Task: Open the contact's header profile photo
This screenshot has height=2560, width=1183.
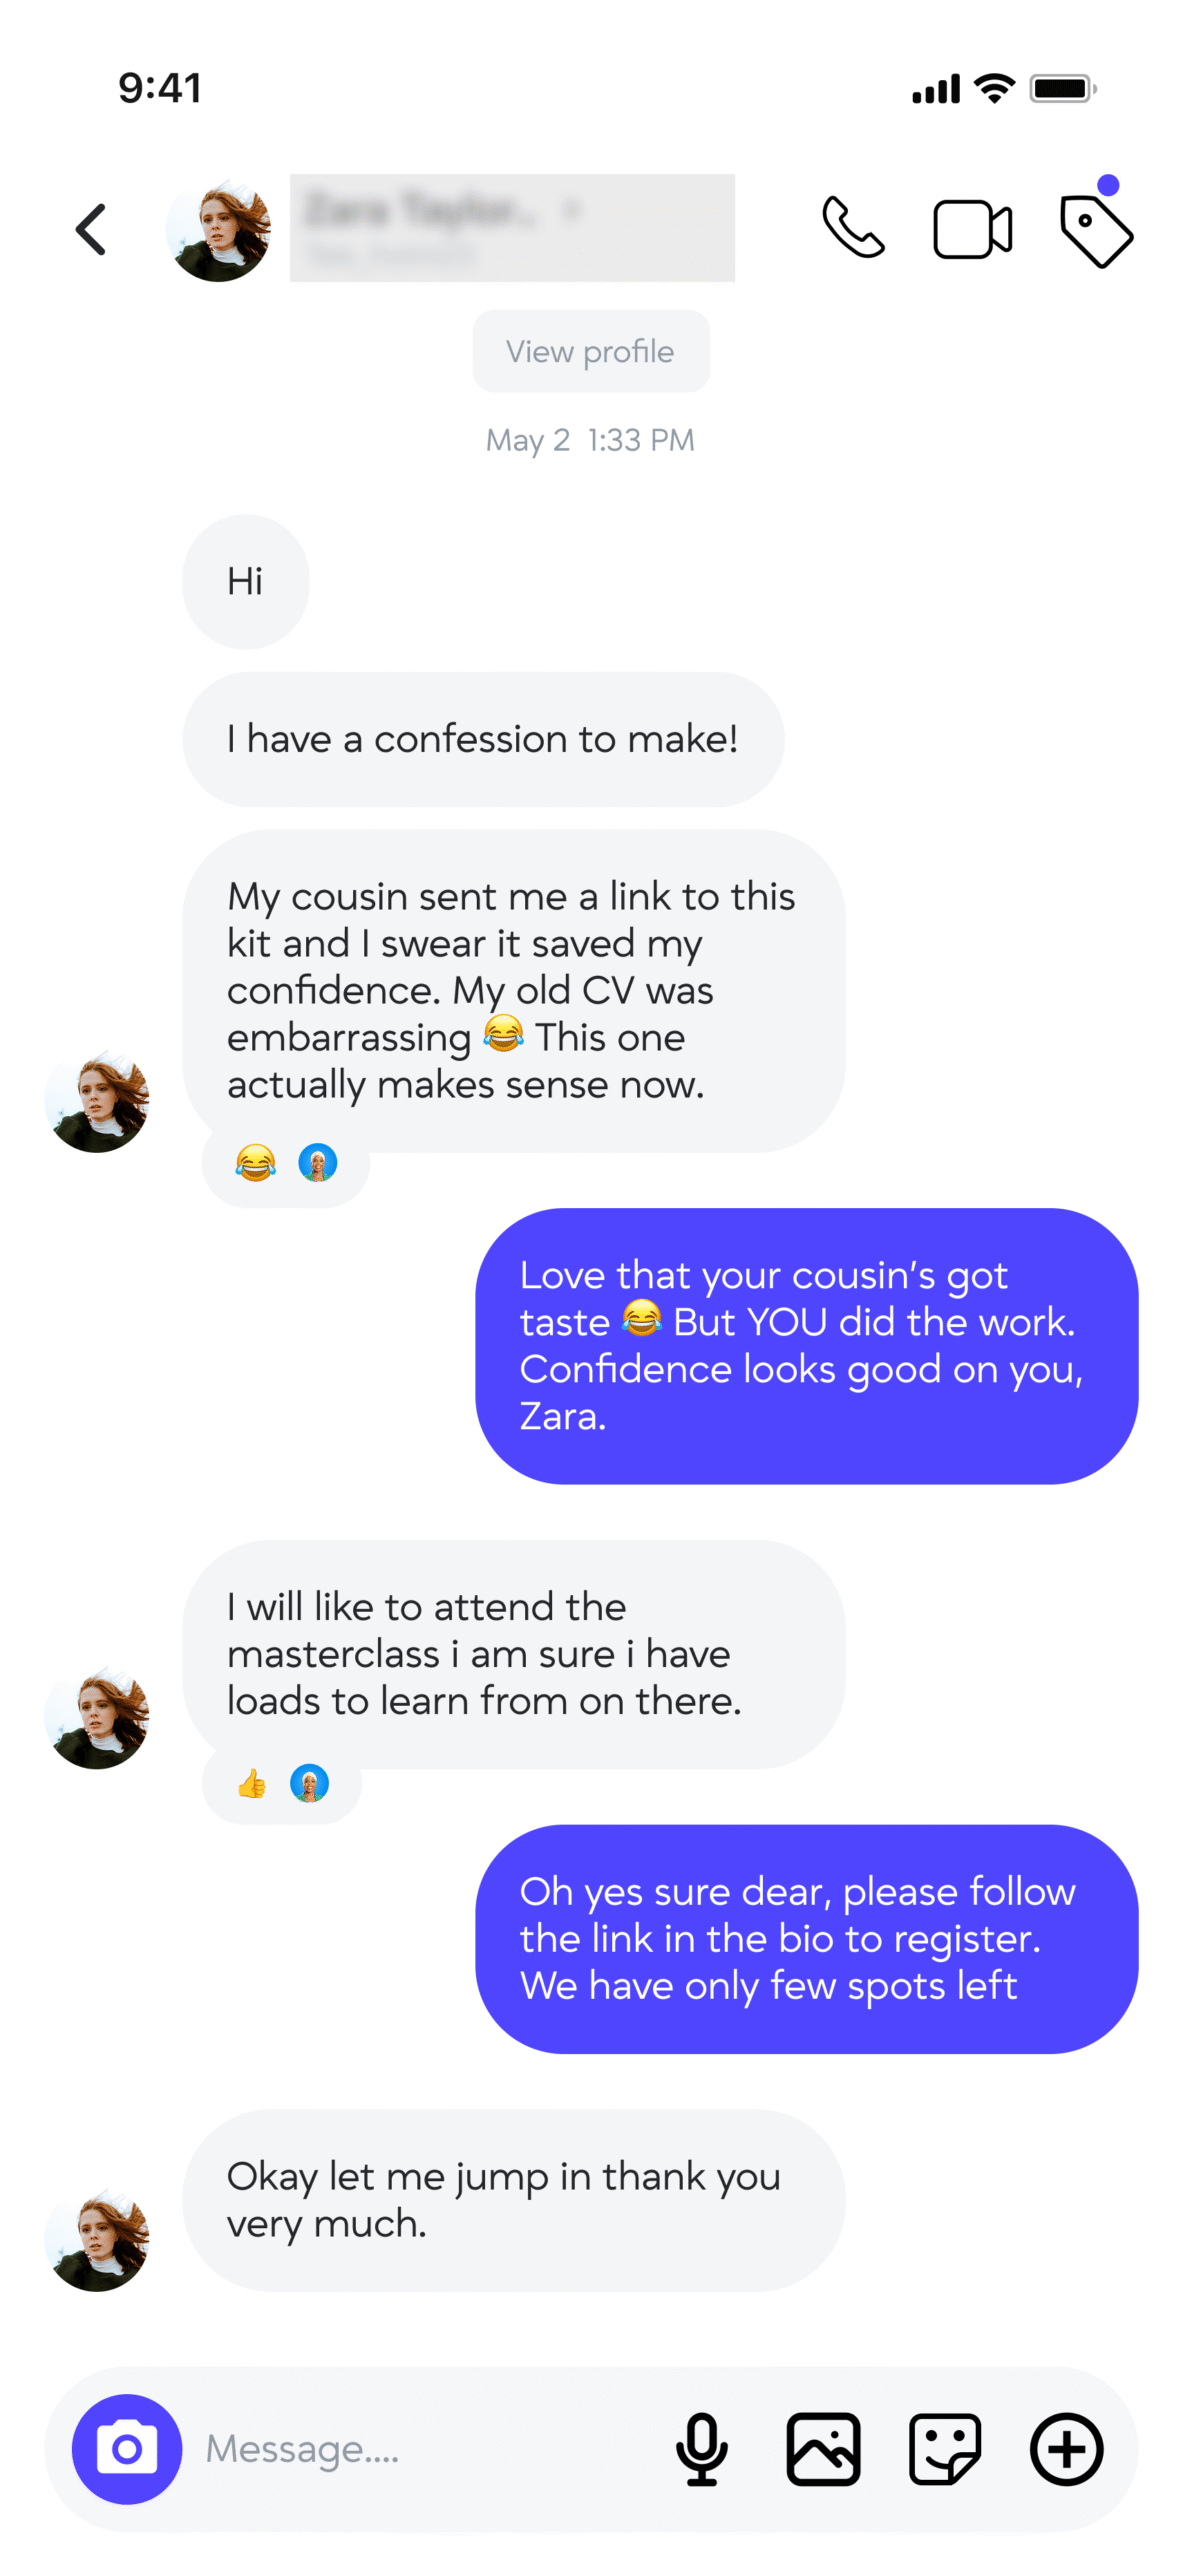Action: click(x=218, y=229)
